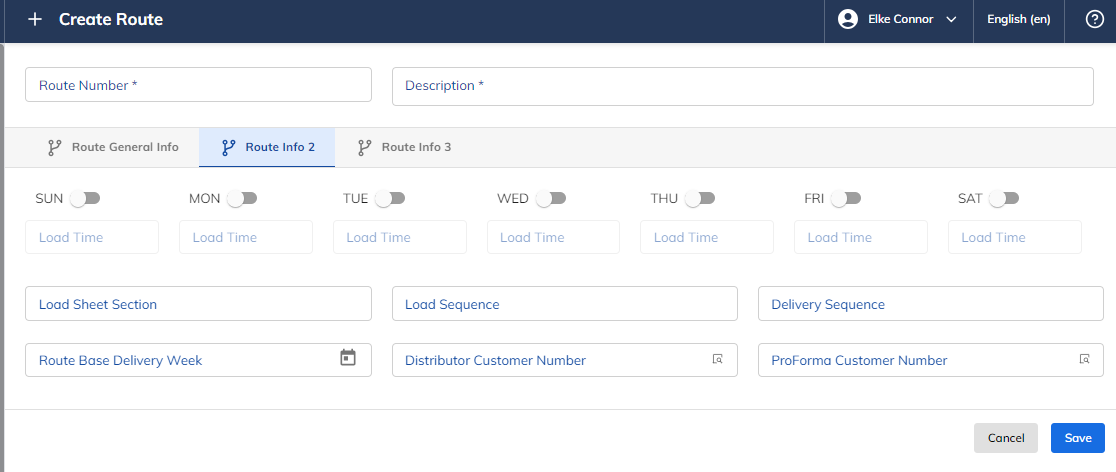Click the Elke Connor user name

point(900,19)
